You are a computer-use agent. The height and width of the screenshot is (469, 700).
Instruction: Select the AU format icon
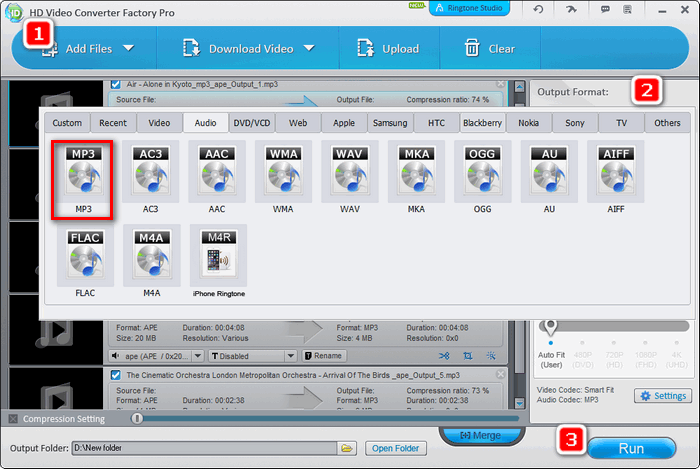(x=549, y=172)
